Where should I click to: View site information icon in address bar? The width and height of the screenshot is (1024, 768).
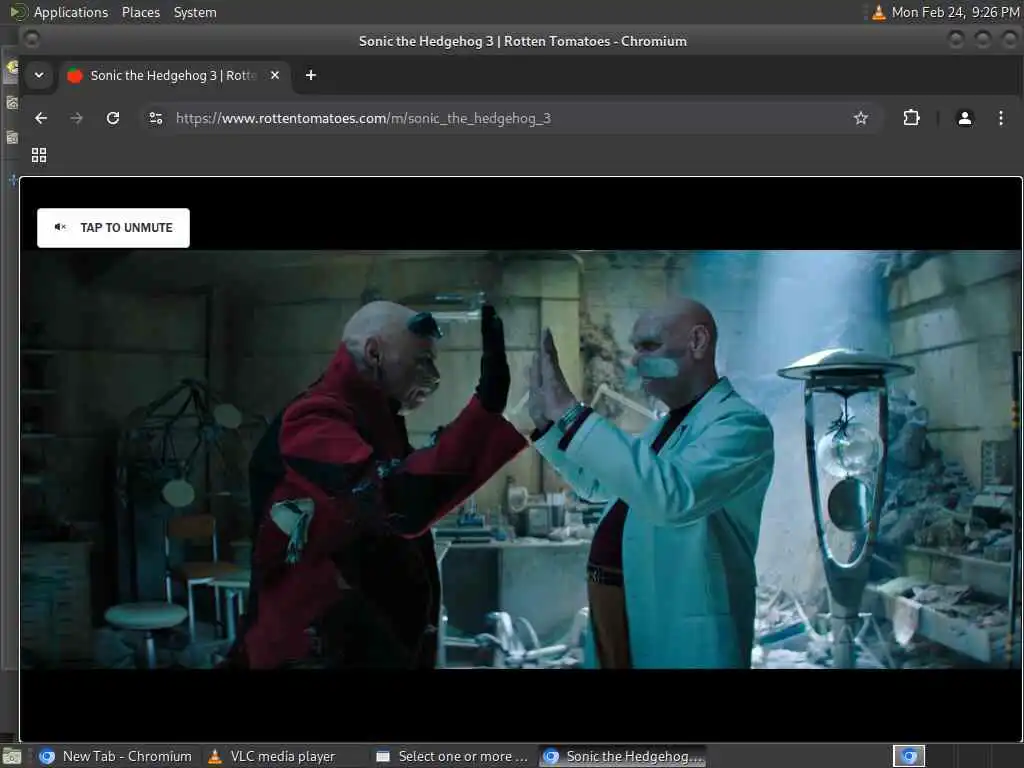click(156, 118)
